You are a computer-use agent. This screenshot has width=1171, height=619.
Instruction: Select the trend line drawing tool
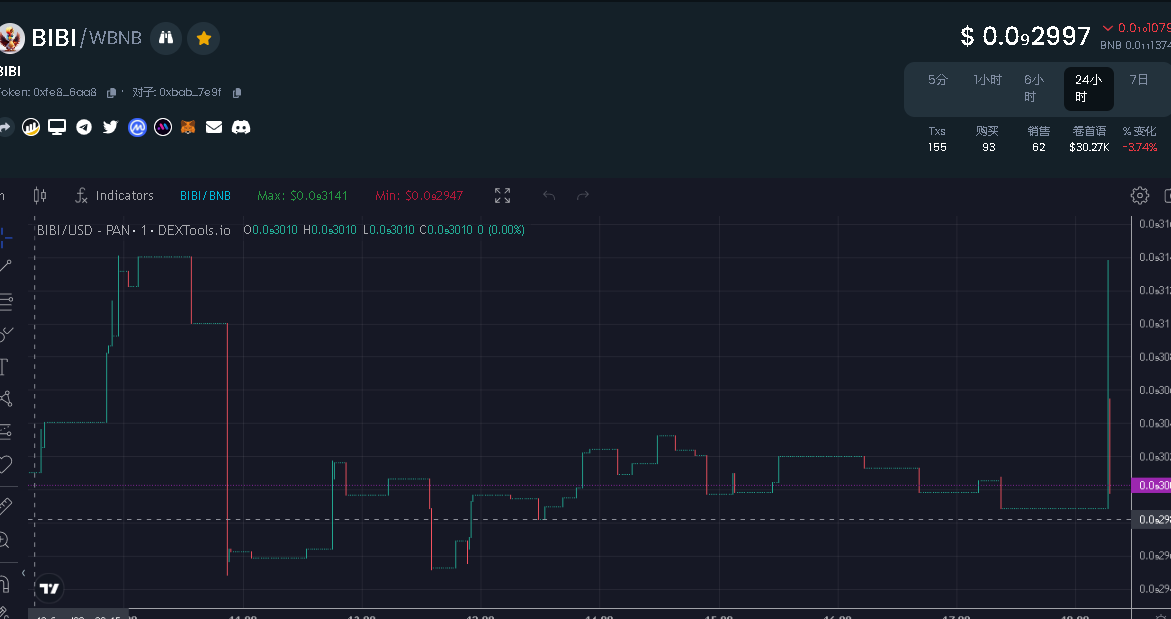click(x=6, y=267)
